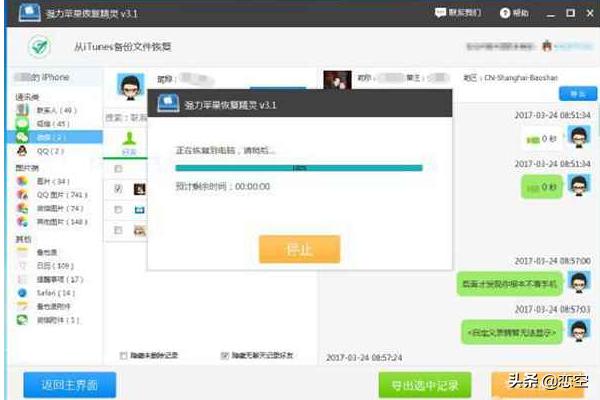
Task: Uncheck the checked contact row checkbox
Action: (x=118, y=188)
